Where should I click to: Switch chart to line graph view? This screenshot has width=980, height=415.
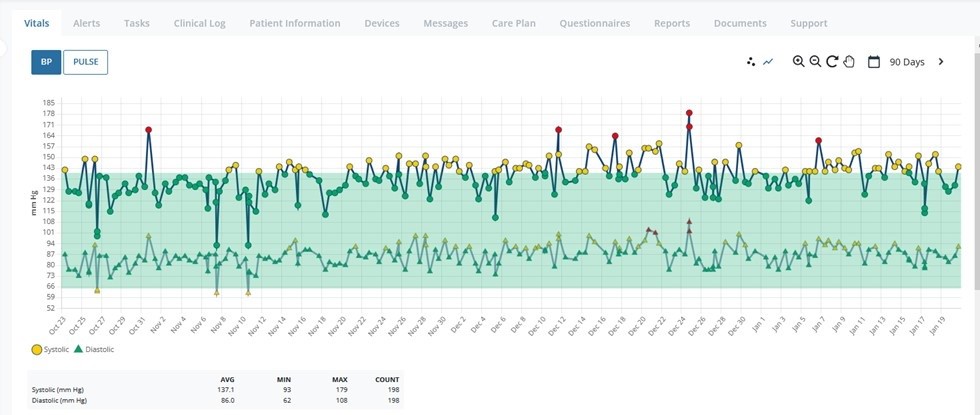(768, 62)
